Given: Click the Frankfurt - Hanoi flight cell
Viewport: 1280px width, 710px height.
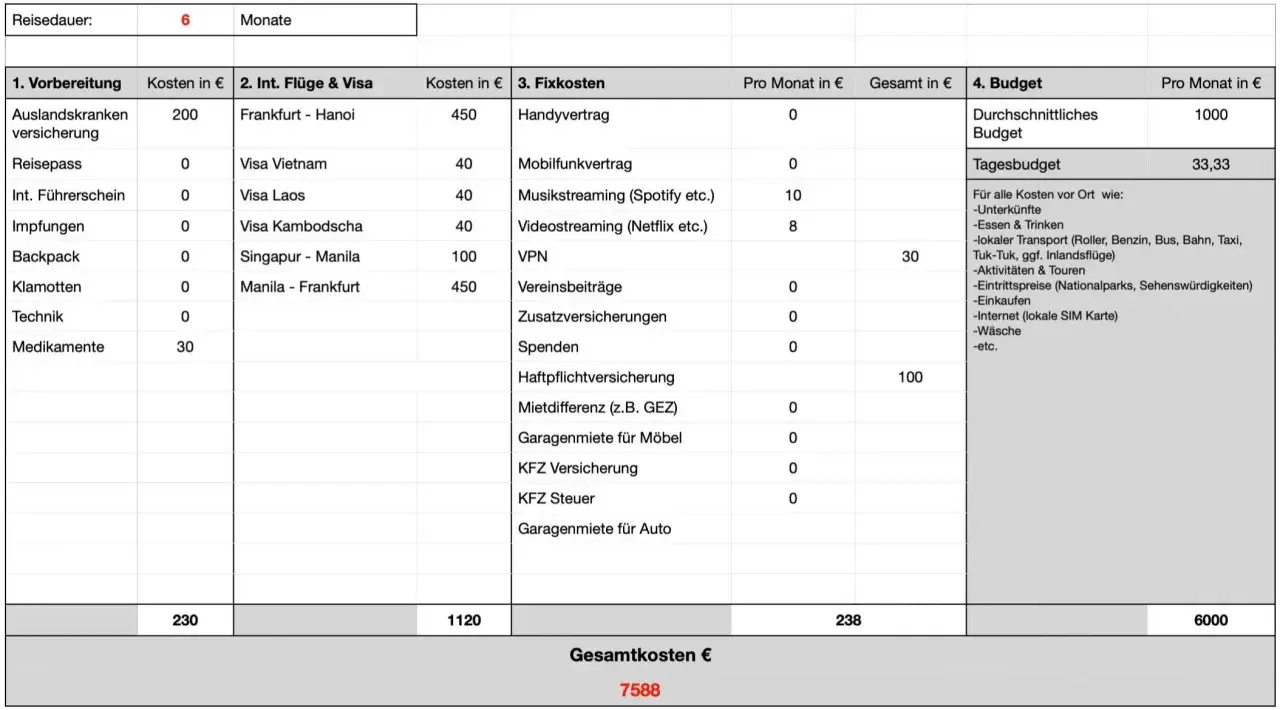Looking at the screenshot, I should (325, 123).
